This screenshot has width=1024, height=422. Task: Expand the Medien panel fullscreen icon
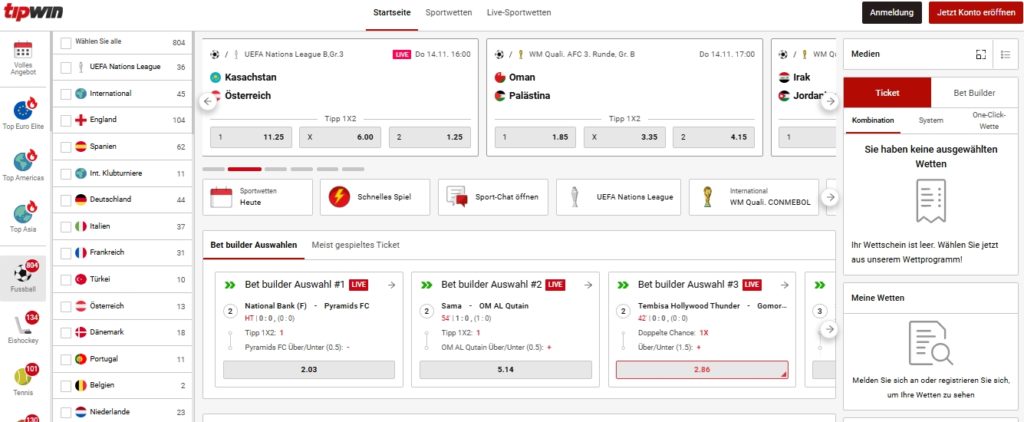point(981,55)
